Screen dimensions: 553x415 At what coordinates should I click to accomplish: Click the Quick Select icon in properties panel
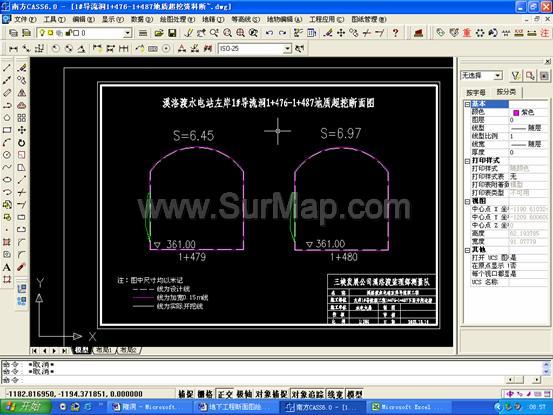point(516,75)
